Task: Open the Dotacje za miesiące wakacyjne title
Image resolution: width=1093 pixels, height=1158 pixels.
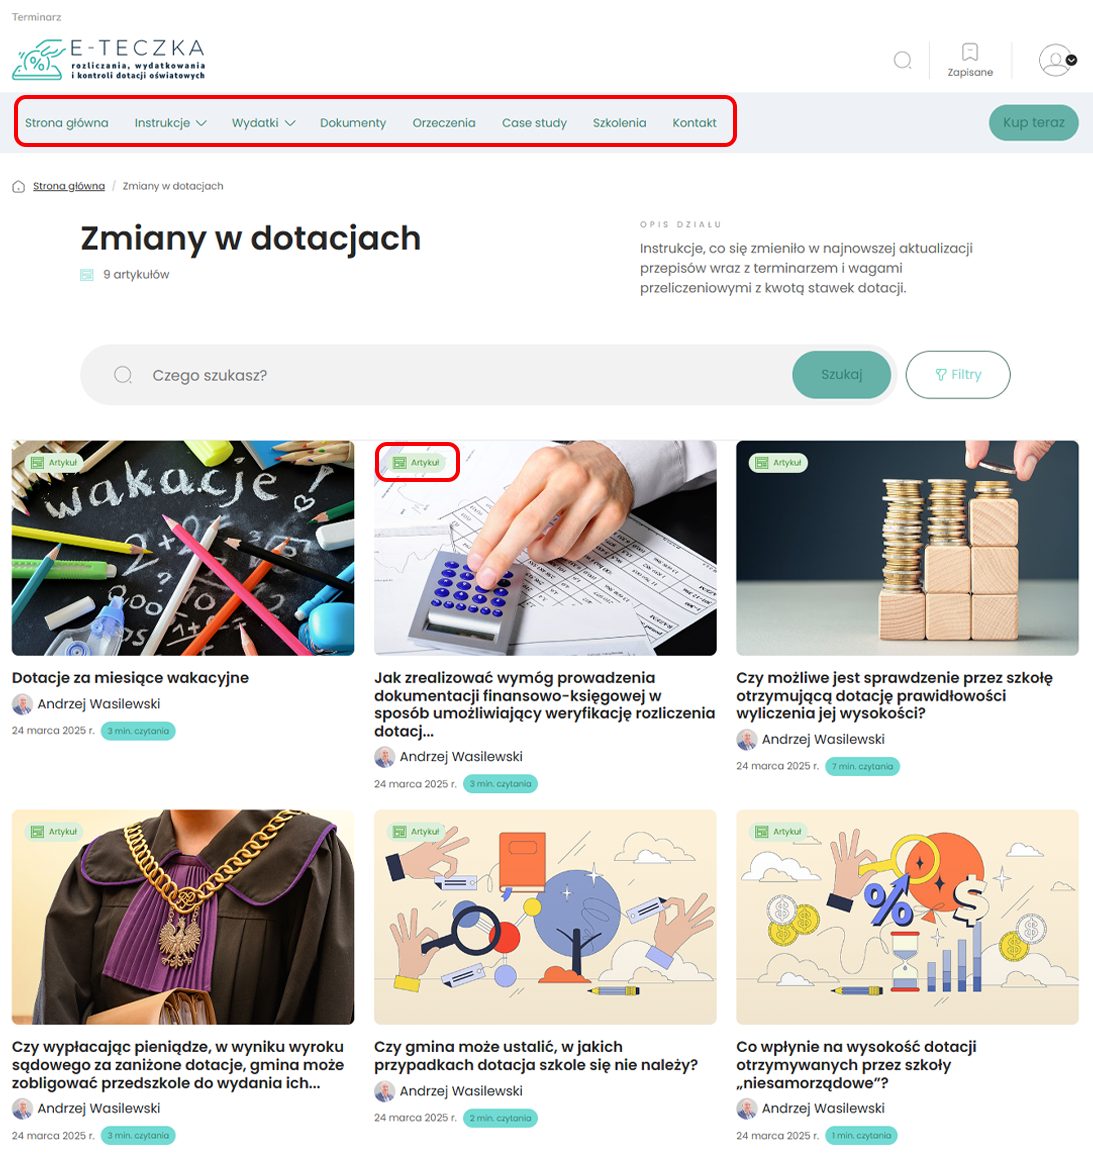Action: pos(130,677)
